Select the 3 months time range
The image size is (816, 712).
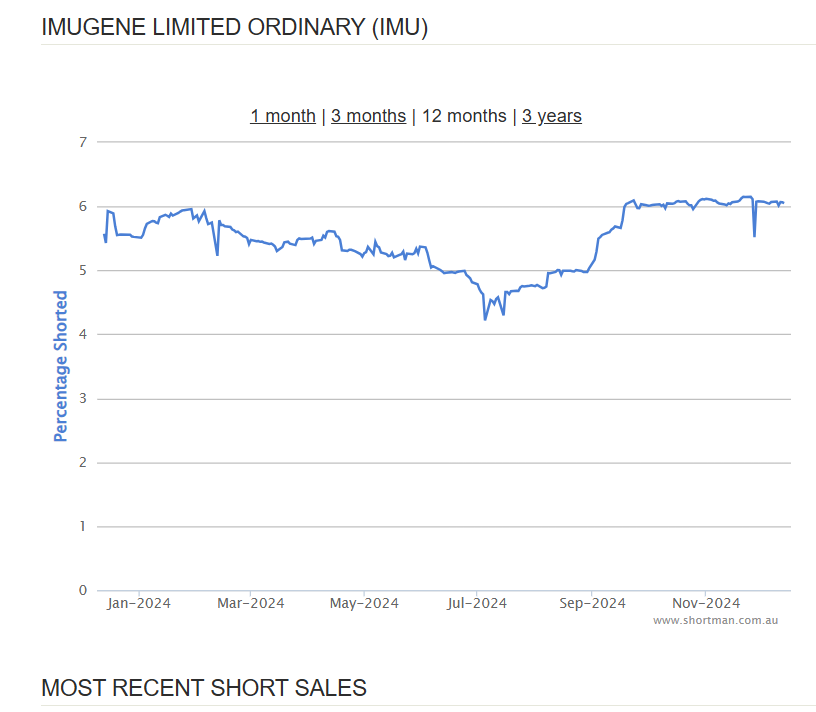tap(368, 116)
